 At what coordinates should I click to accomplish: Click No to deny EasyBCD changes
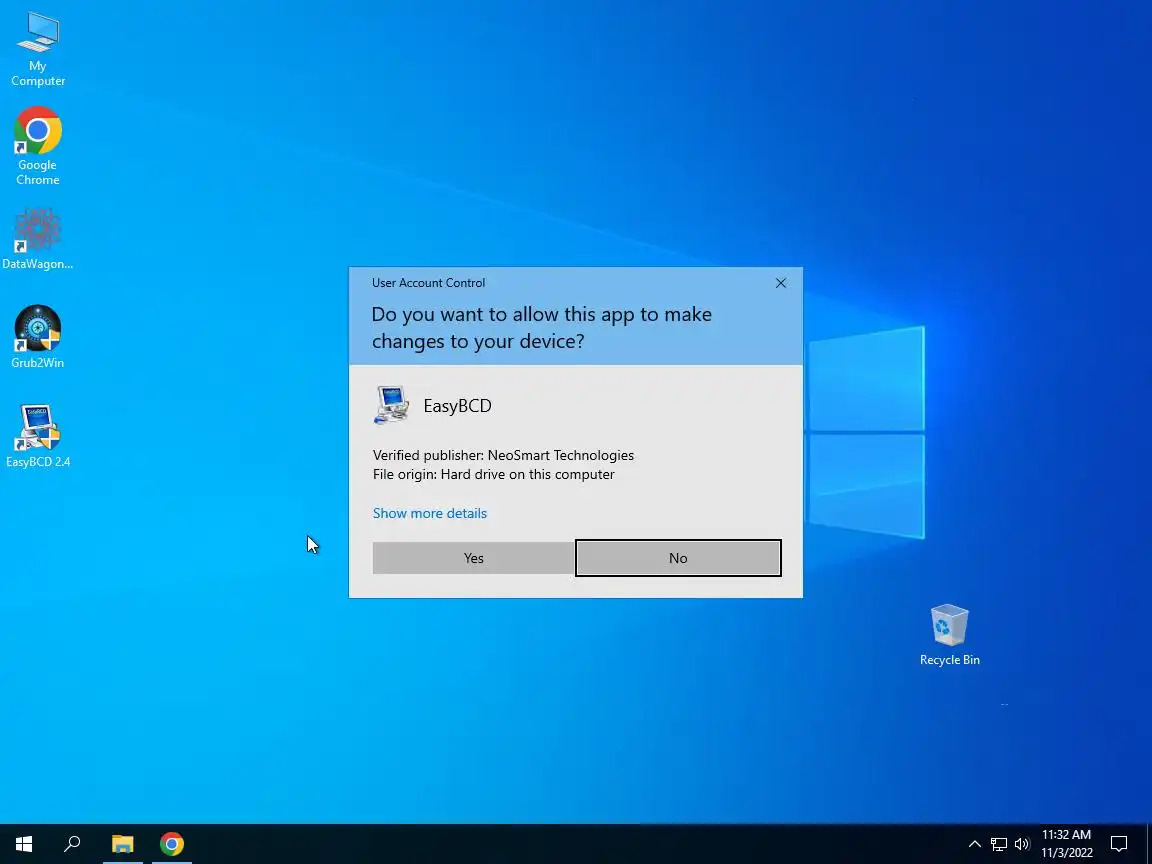tap(678, 558)
